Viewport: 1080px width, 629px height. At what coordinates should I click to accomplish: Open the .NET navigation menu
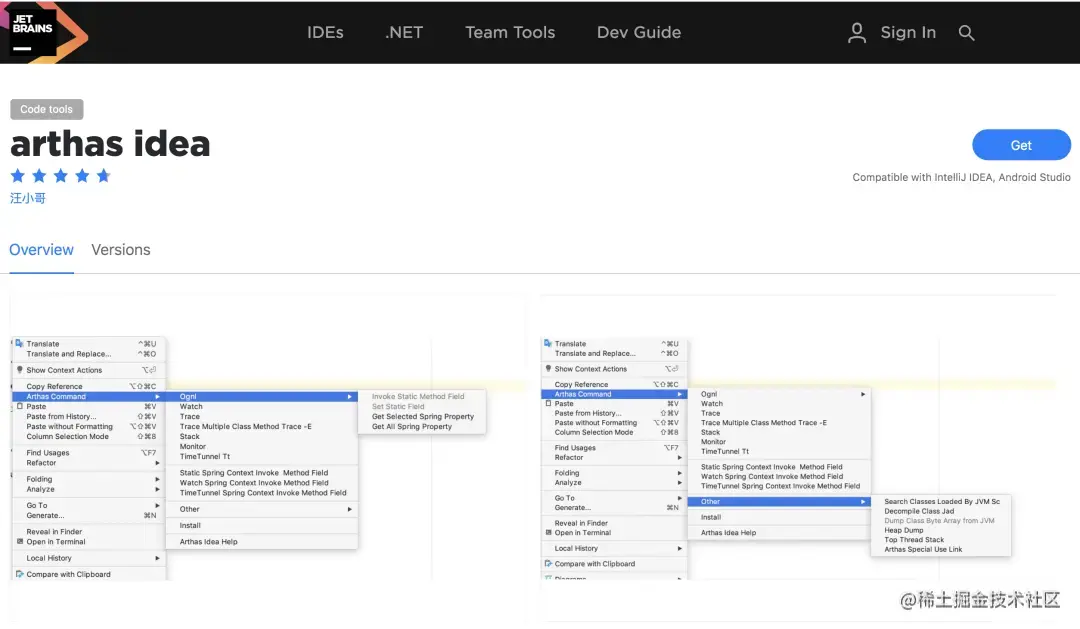click(x=404, y=32)
